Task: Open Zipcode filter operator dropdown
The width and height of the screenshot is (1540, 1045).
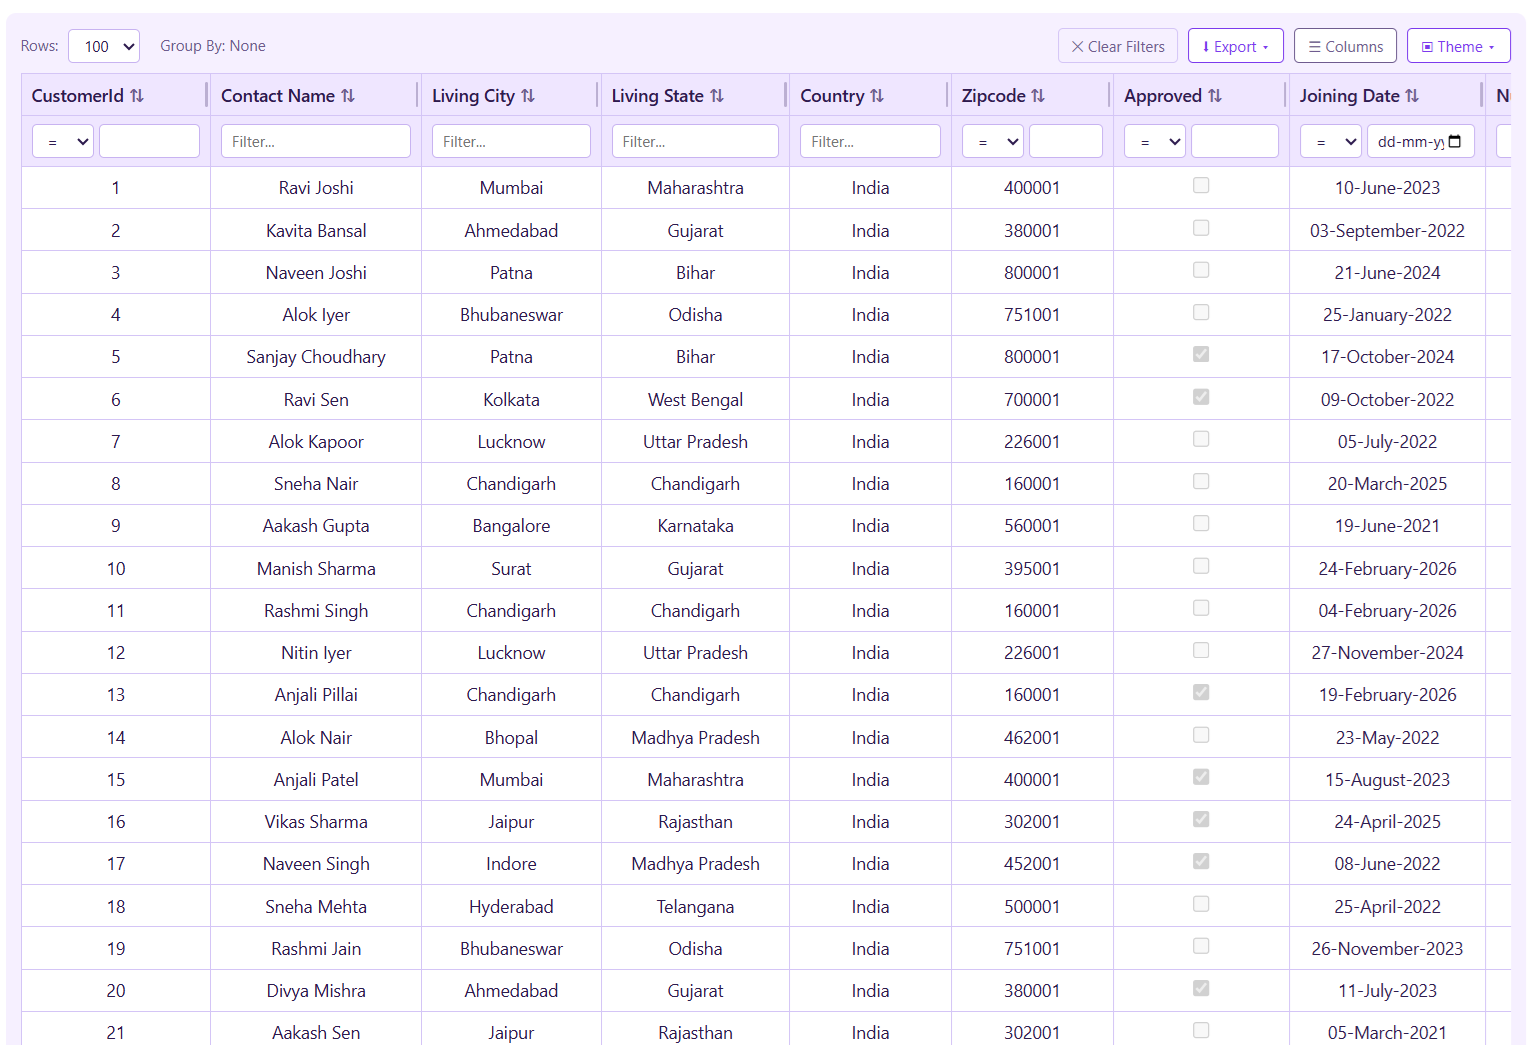Action: point(993,141)
